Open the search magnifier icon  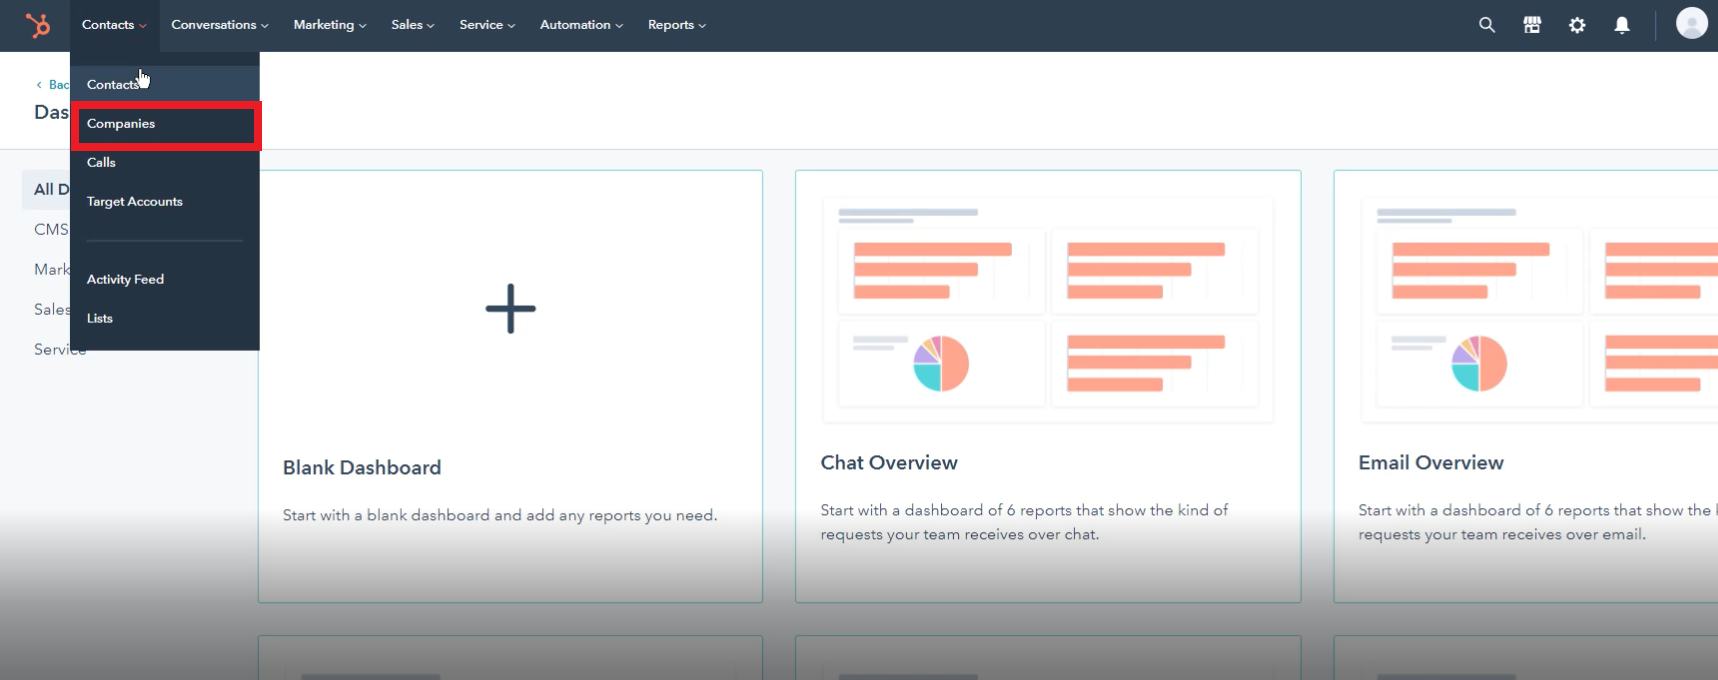(1487, 25)
